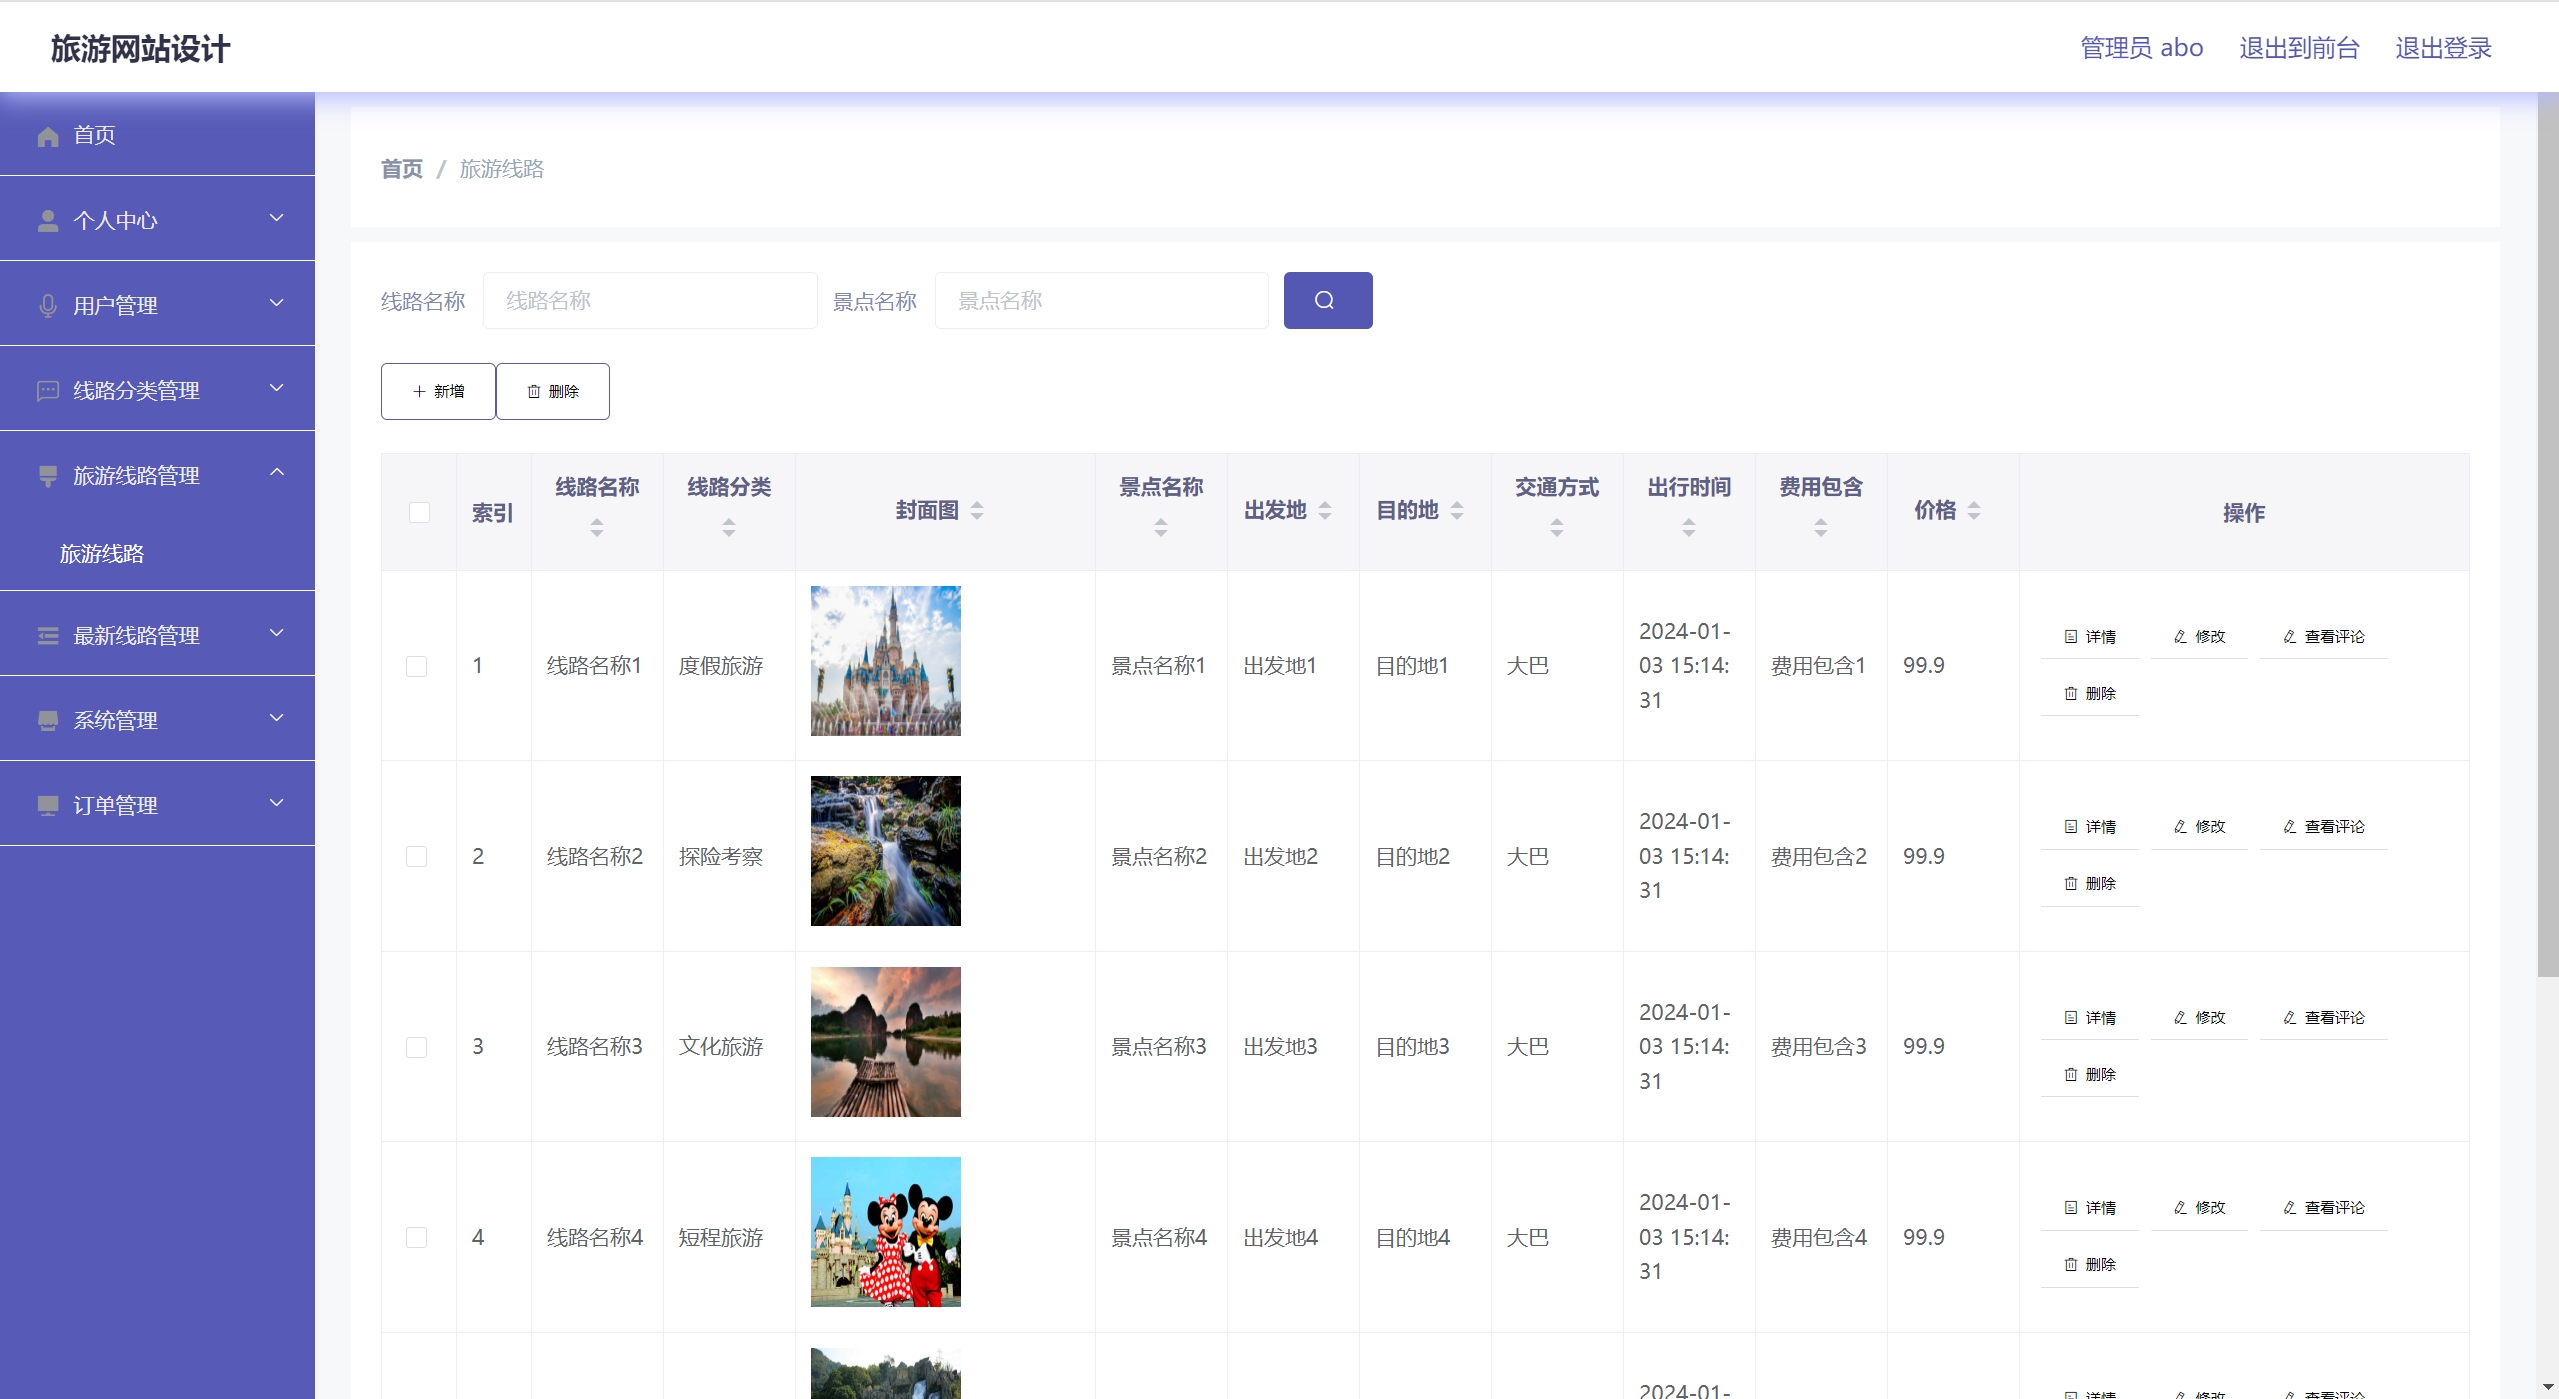This screenshot has width=2559, height=1399.
Task: Check the checkbox for row 1
Action: point(417,666)
